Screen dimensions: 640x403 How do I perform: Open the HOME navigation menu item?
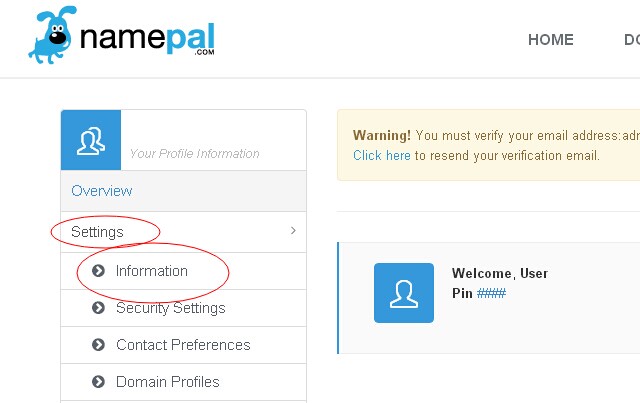tap(550, 40)
